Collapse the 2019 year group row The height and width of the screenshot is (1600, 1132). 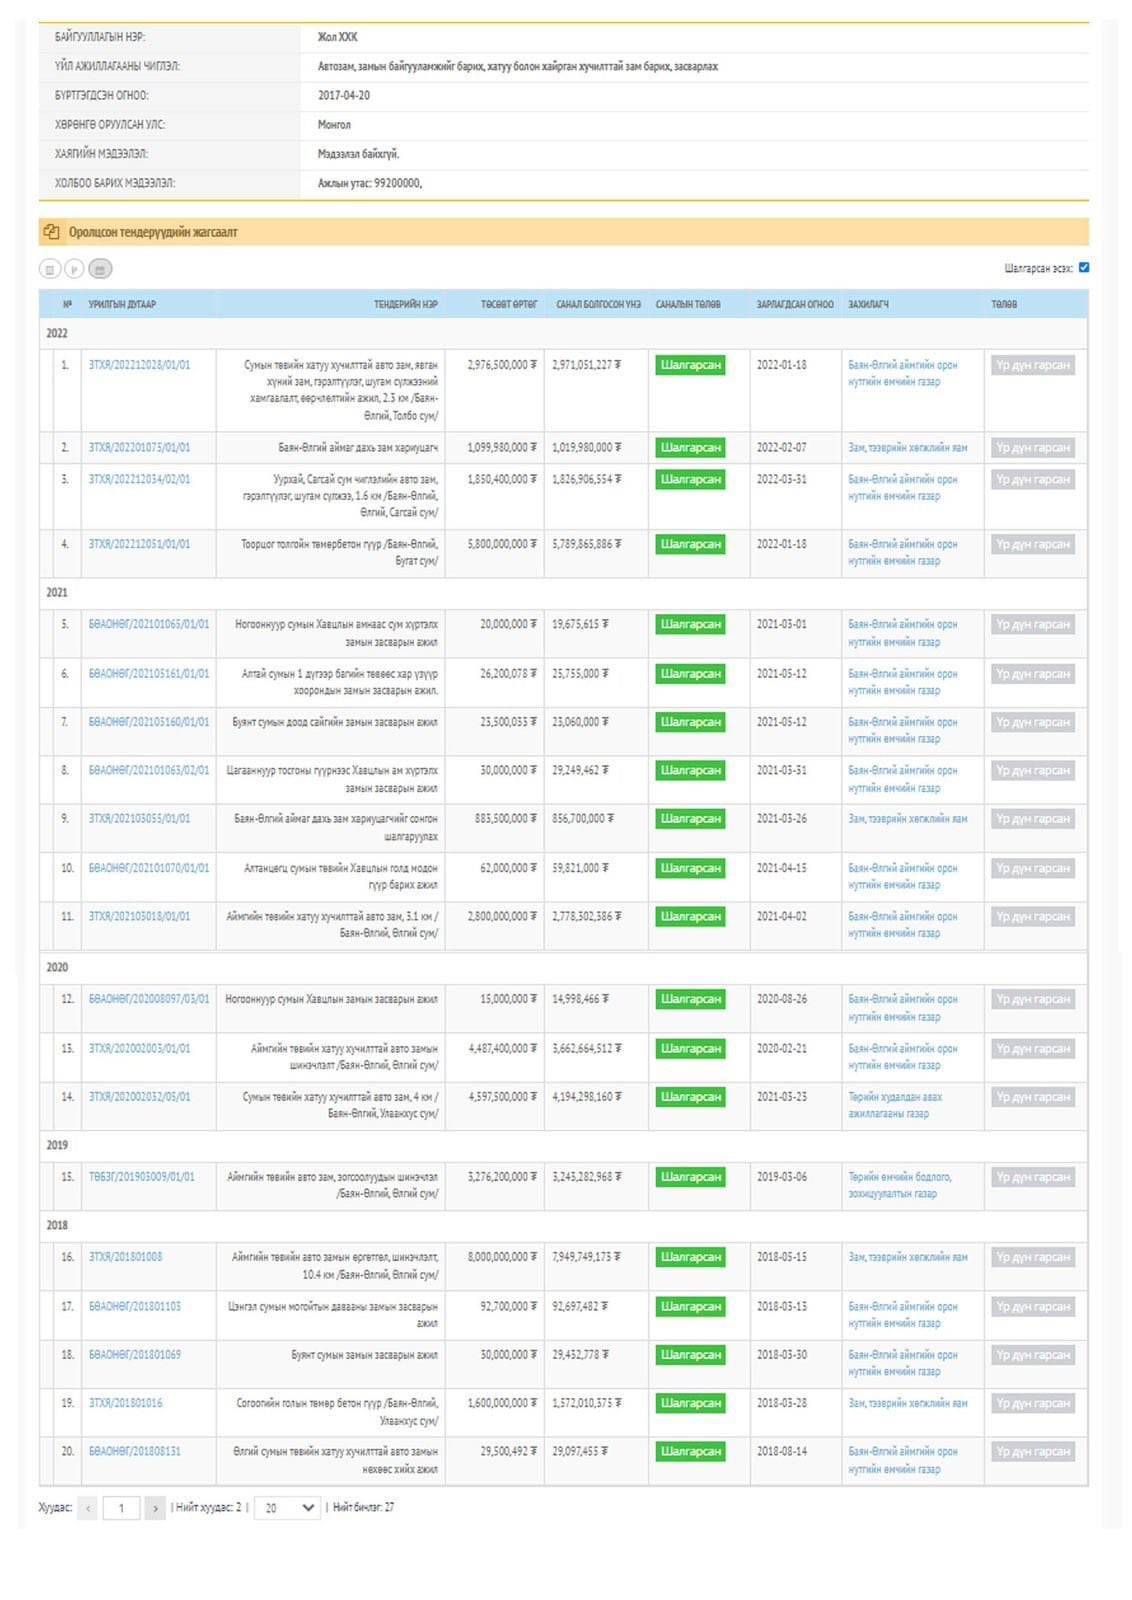pyautogui.click(x=563, y=1145)
